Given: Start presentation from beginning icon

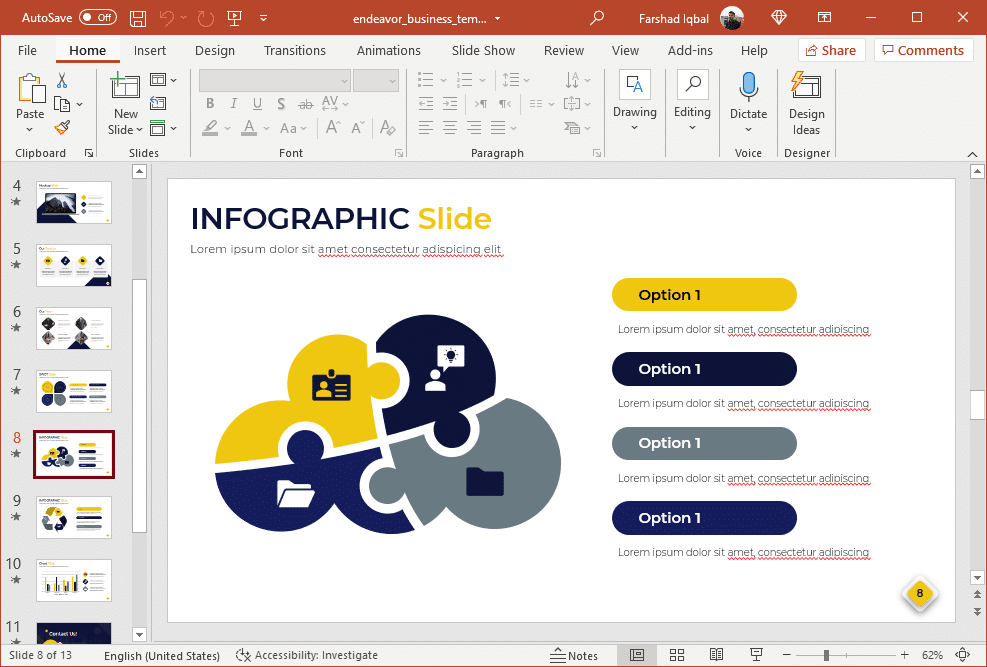Looking at the screenshot, I should 234,18.
